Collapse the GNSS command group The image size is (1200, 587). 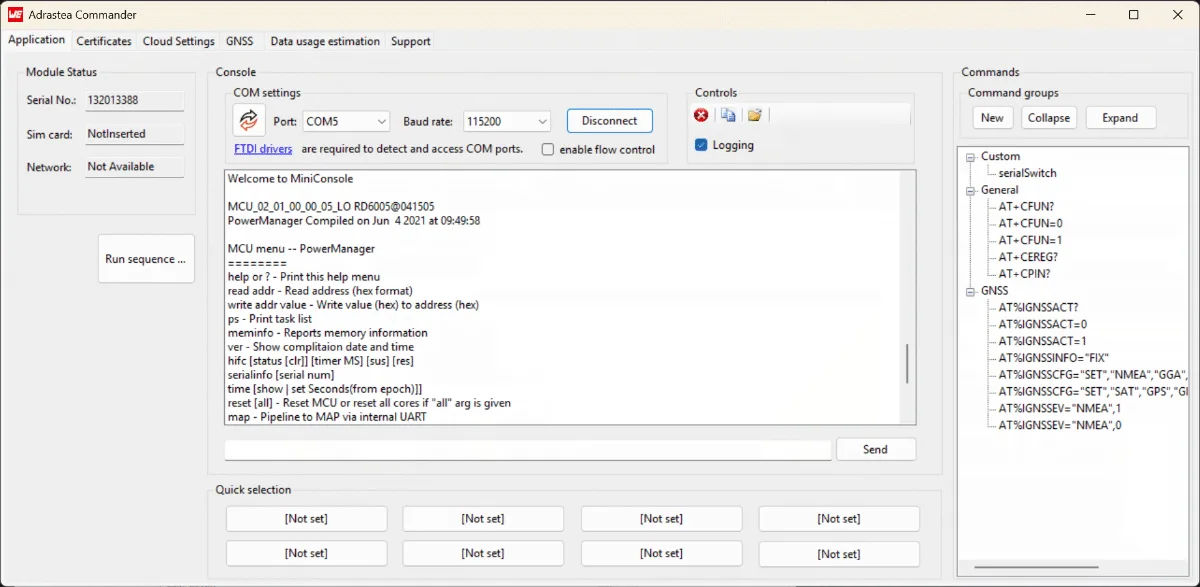[969, 291]
